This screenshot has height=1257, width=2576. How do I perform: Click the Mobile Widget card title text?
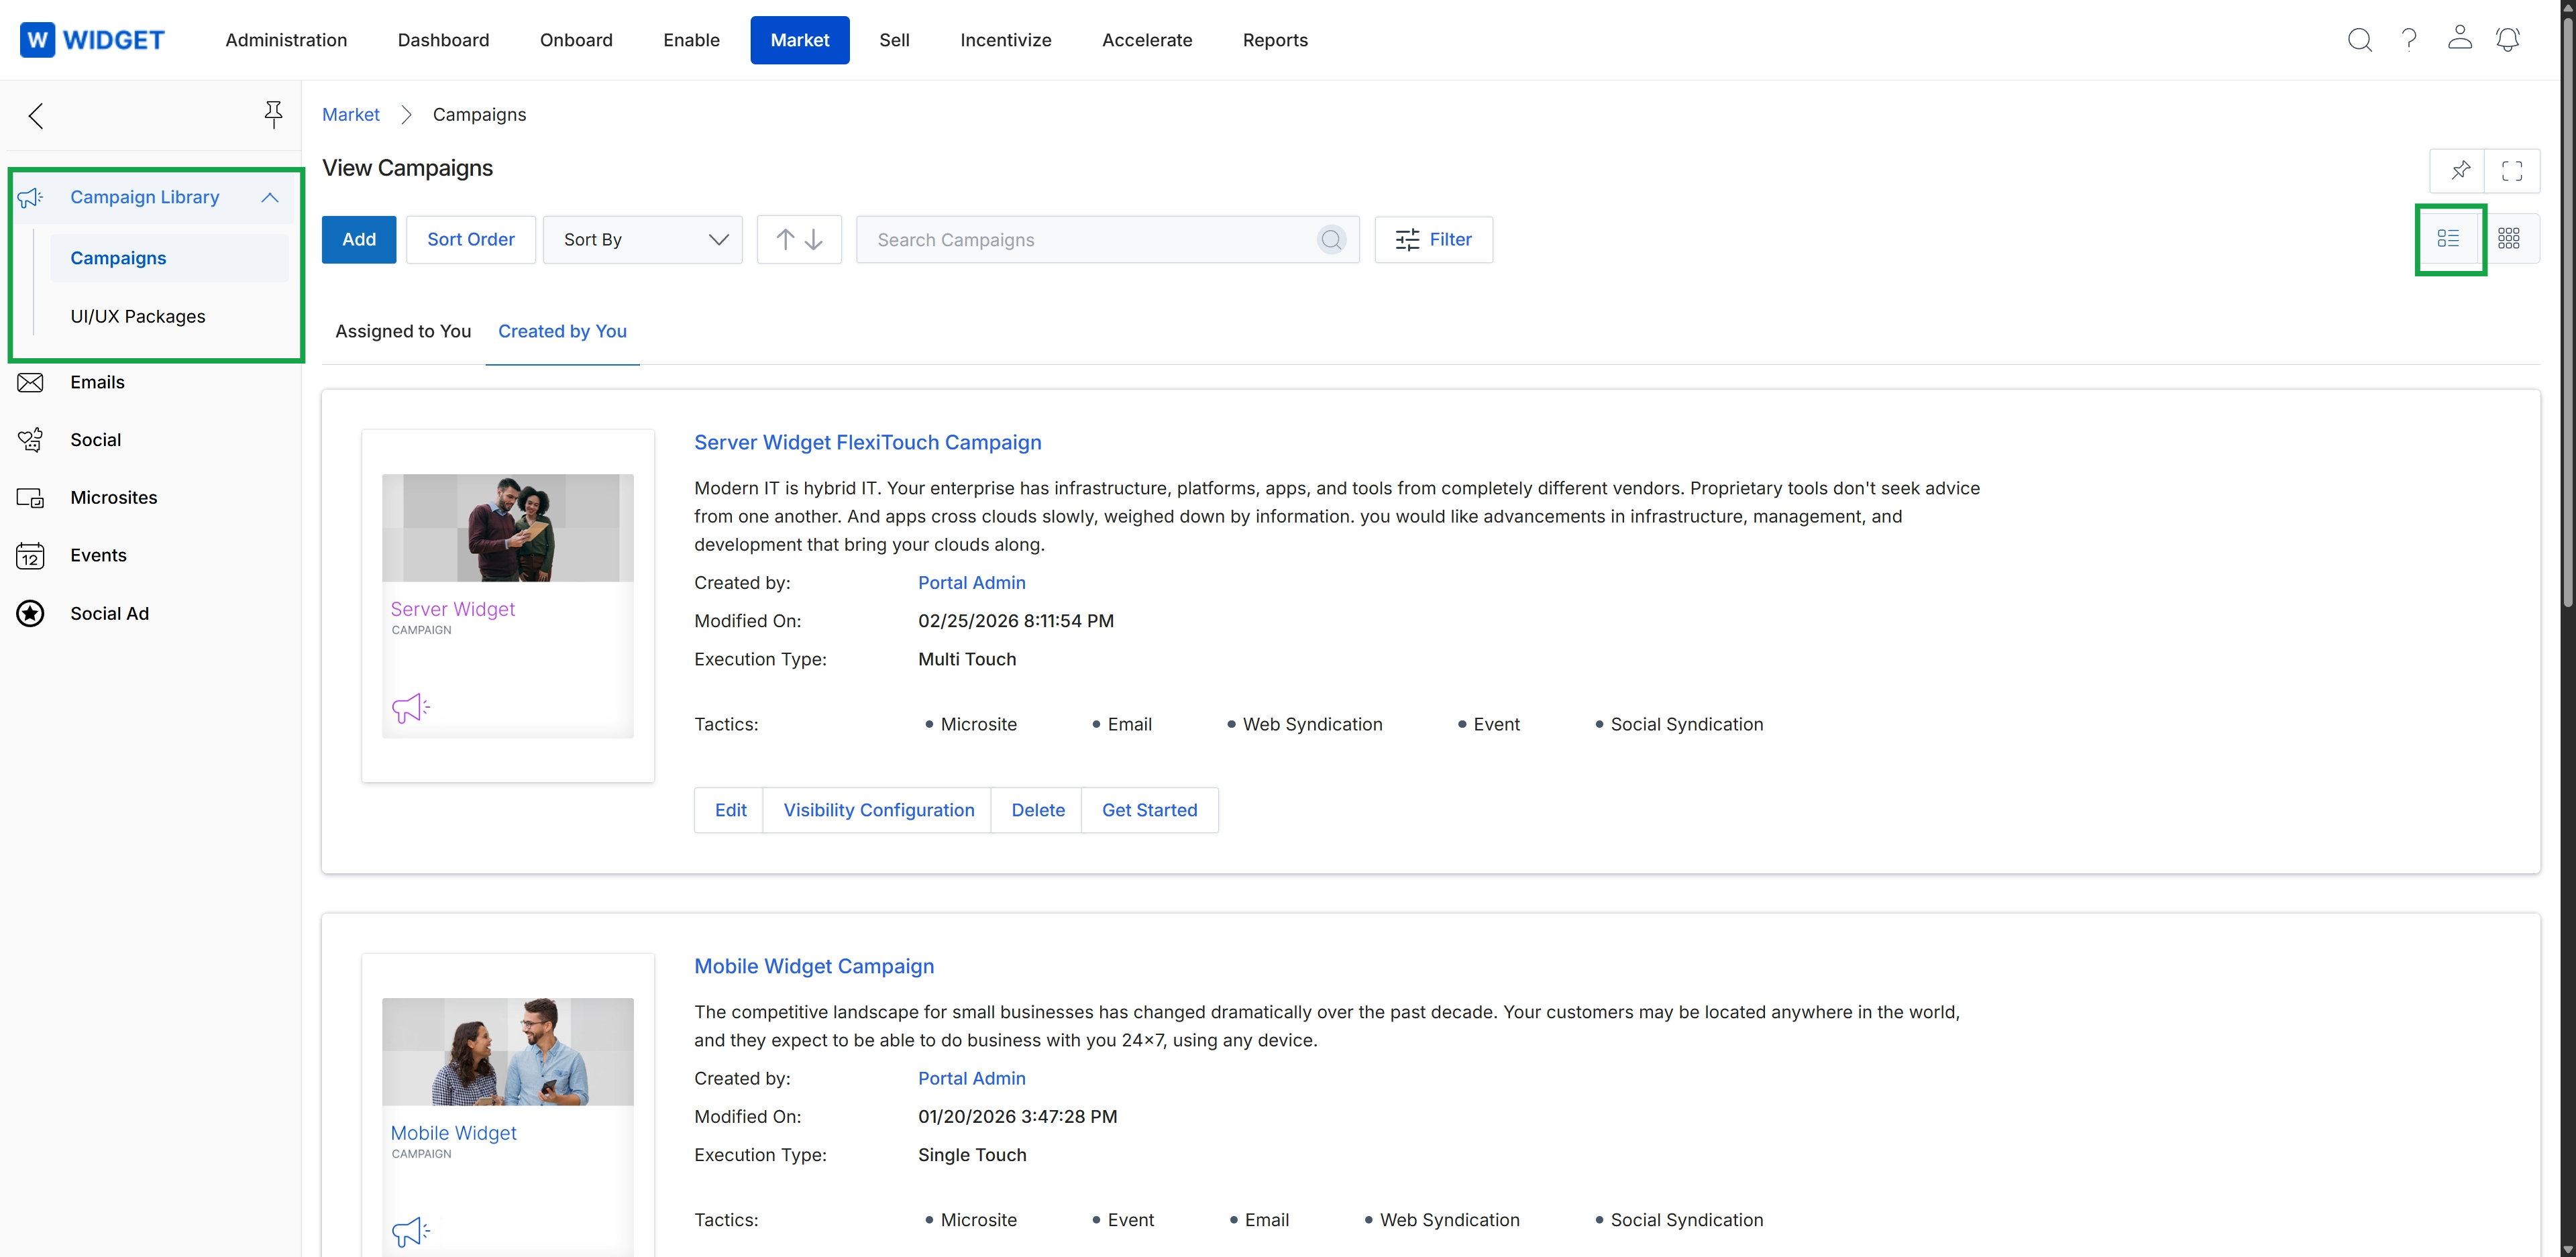pyautogui.click(x=453, y=1133)
